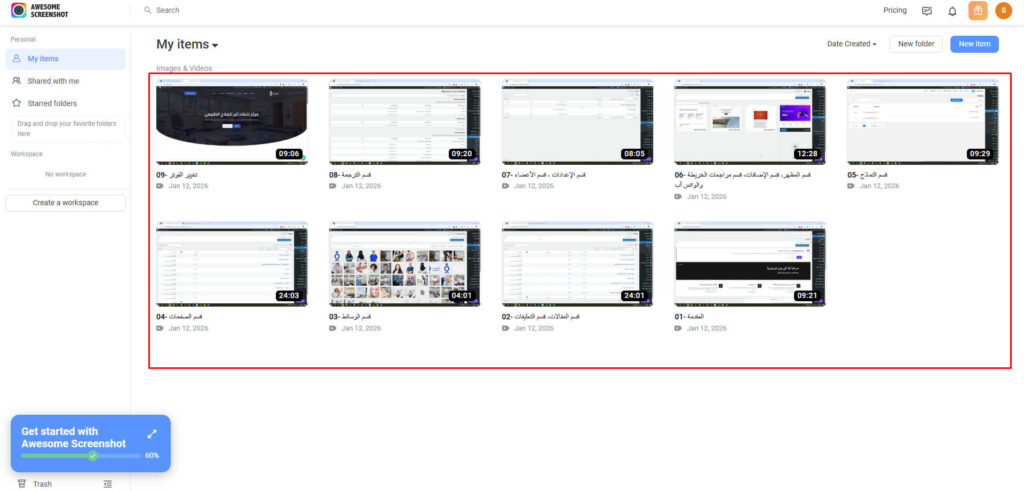1024x491 pixels.
Task: Expand the Get started panel arrows
Action: click(x=152, y=434)
